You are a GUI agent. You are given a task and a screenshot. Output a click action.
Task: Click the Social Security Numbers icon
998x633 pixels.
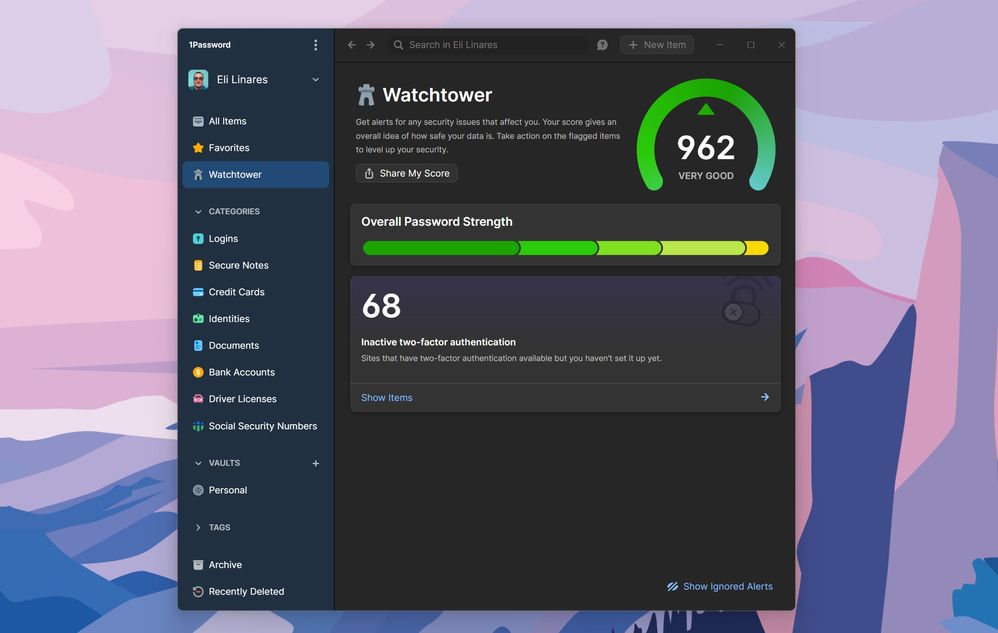tap(198, 426)
